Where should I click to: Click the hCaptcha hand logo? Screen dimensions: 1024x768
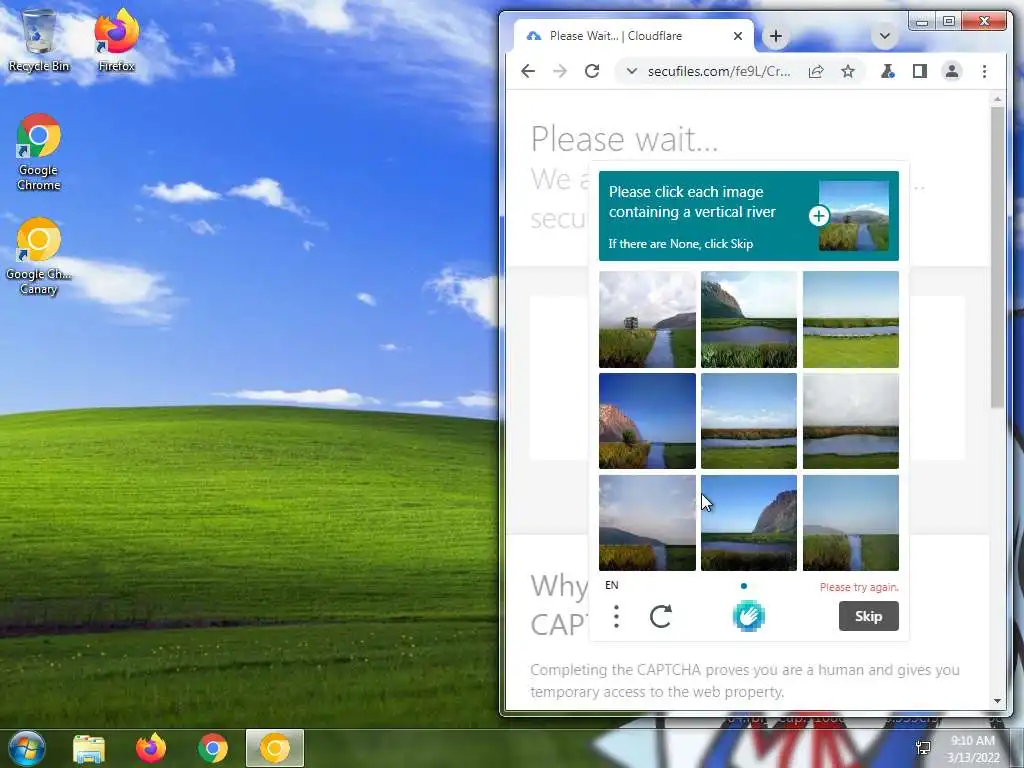748,616
